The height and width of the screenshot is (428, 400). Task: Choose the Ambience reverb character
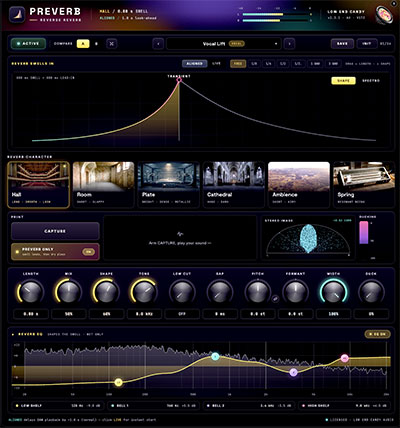[299, 185]
